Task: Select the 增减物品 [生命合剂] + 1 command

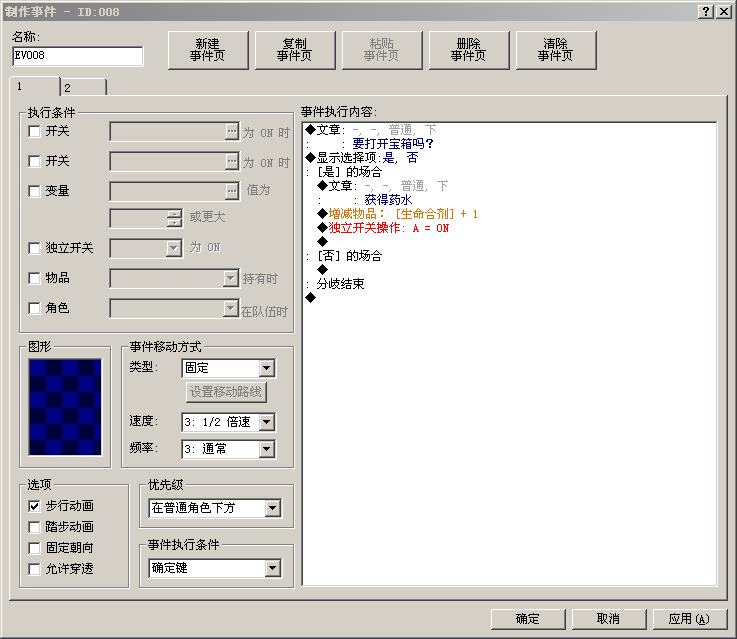Action: 398,214
